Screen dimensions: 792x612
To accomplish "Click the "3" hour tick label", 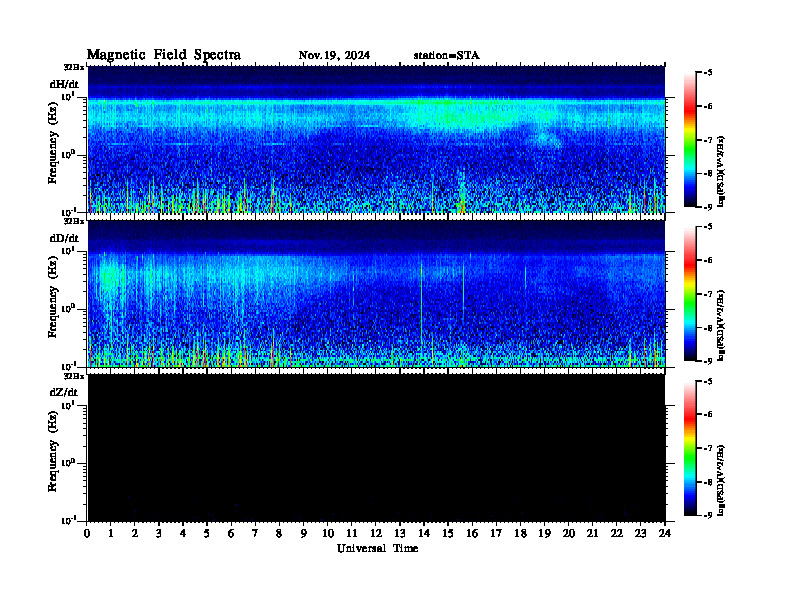I will tap(159, 533).
